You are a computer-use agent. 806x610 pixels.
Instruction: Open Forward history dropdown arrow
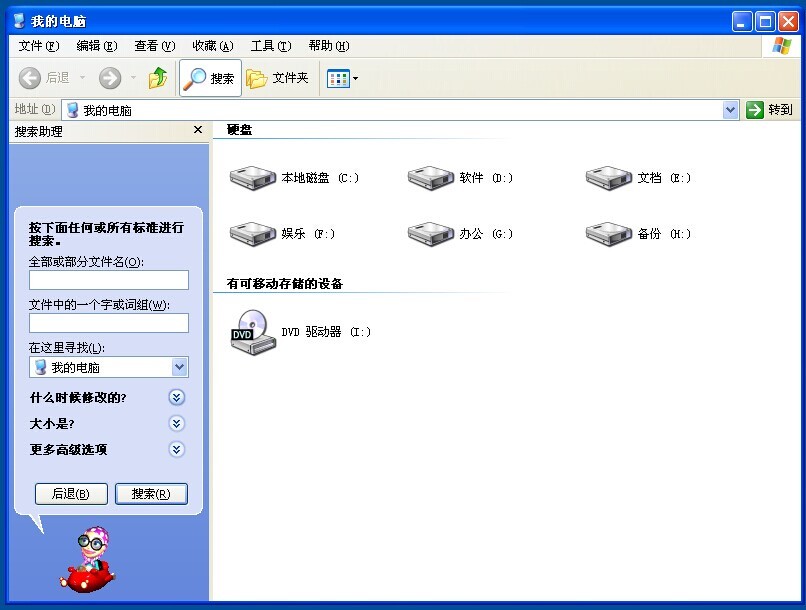pyautogui.click(x=133, y=78)
